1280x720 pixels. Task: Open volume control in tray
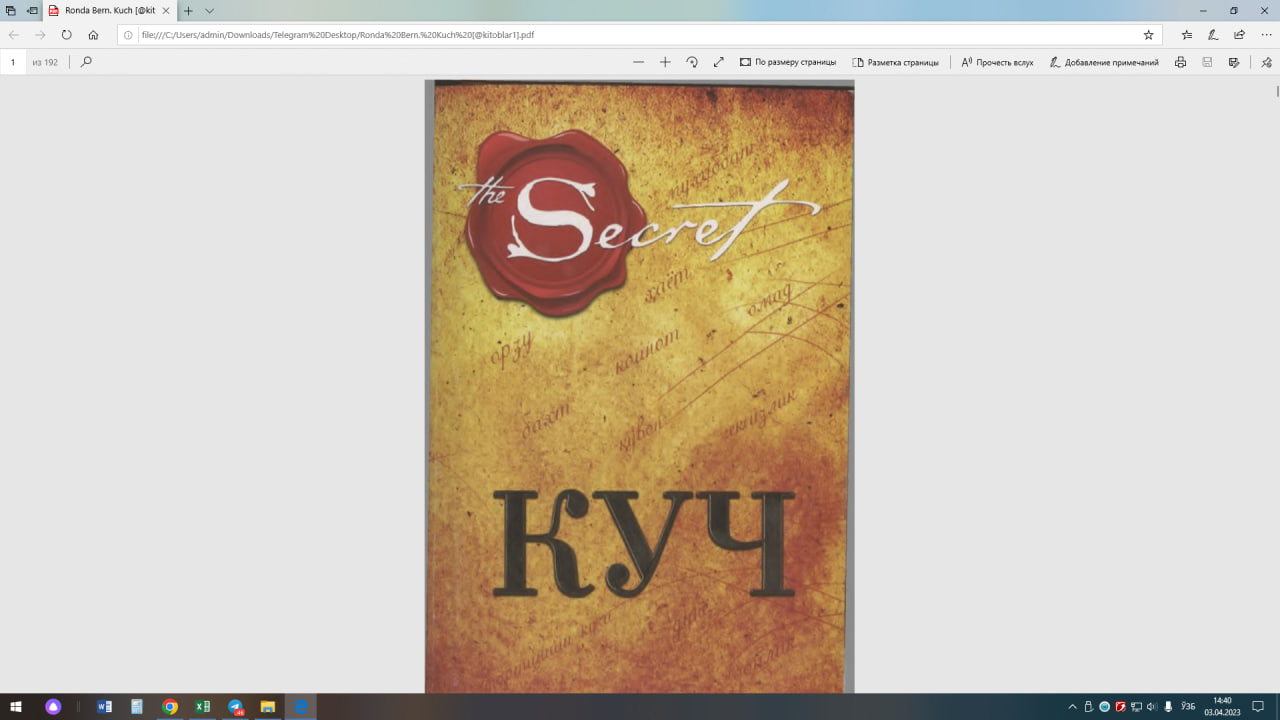1152,707
